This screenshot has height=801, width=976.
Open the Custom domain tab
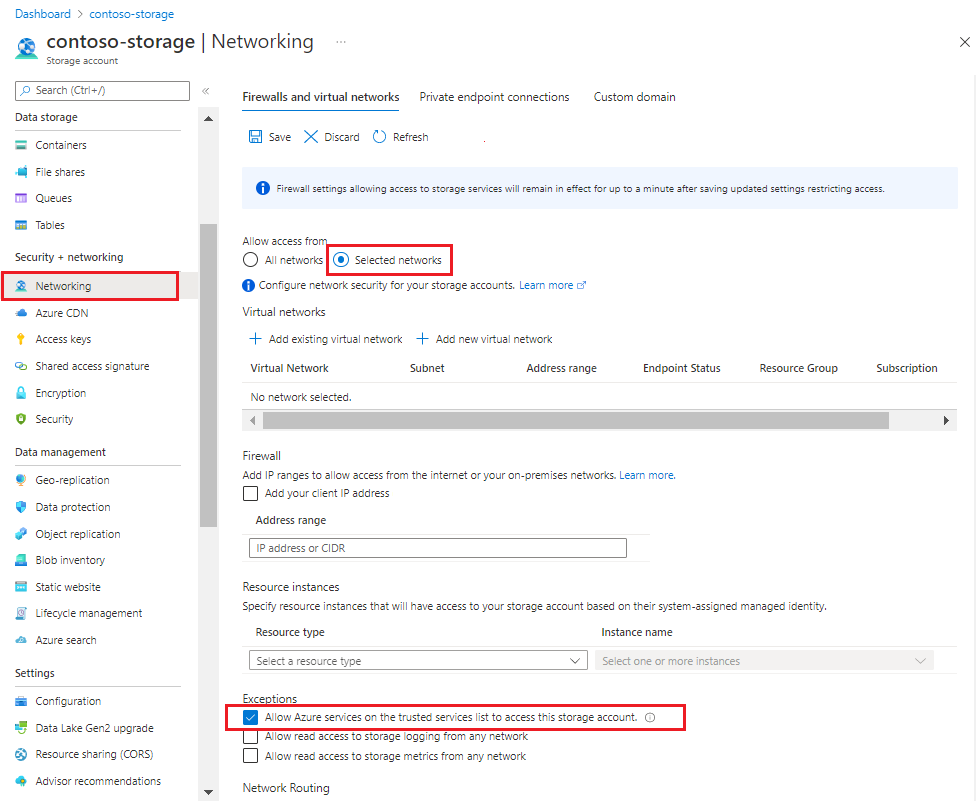coord(633,97)
